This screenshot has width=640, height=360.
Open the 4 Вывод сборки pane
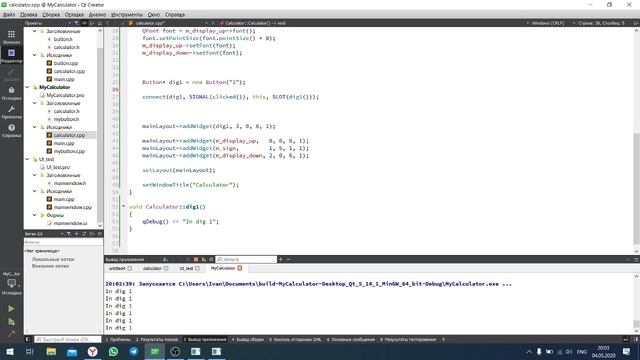click(x=248, y=340)
